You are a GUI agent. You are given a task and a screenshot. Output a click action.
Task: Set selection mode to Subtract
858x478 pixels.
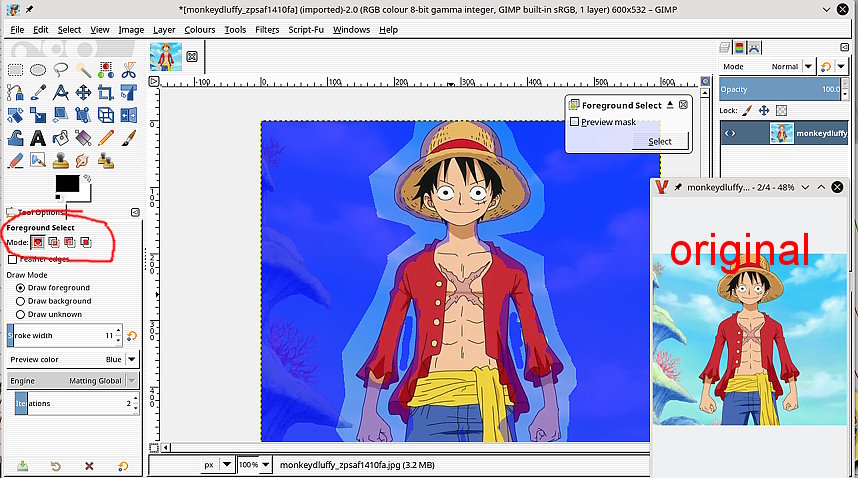(x=69, y=242)
